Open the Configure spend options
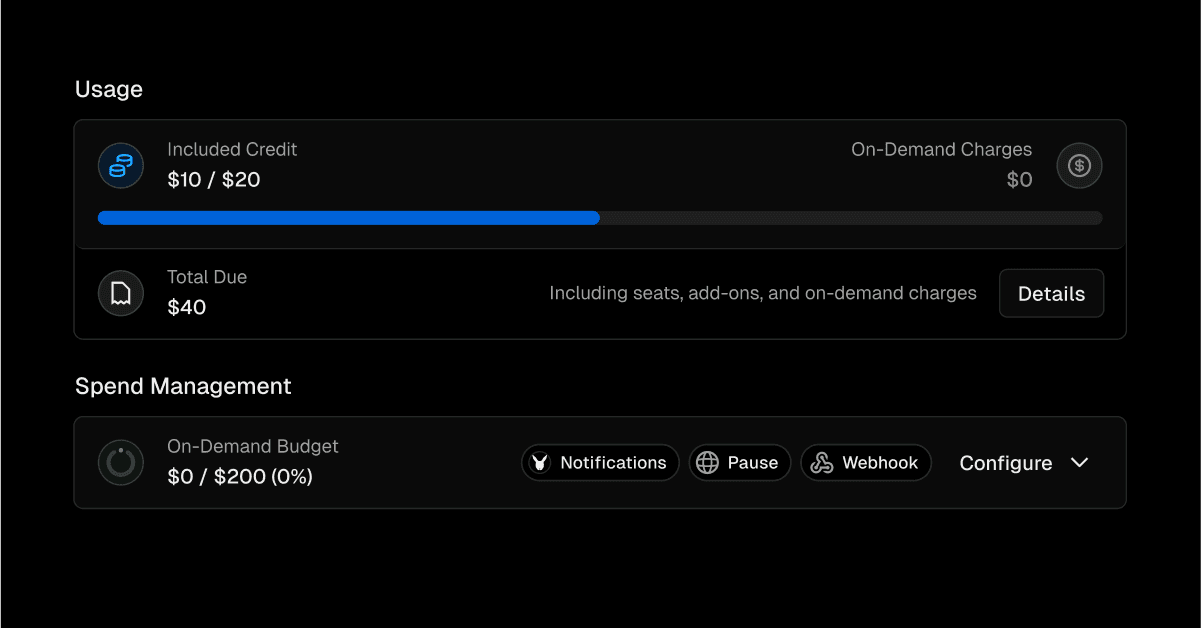Screen dimensions: 1201x628 point(1005,463)
